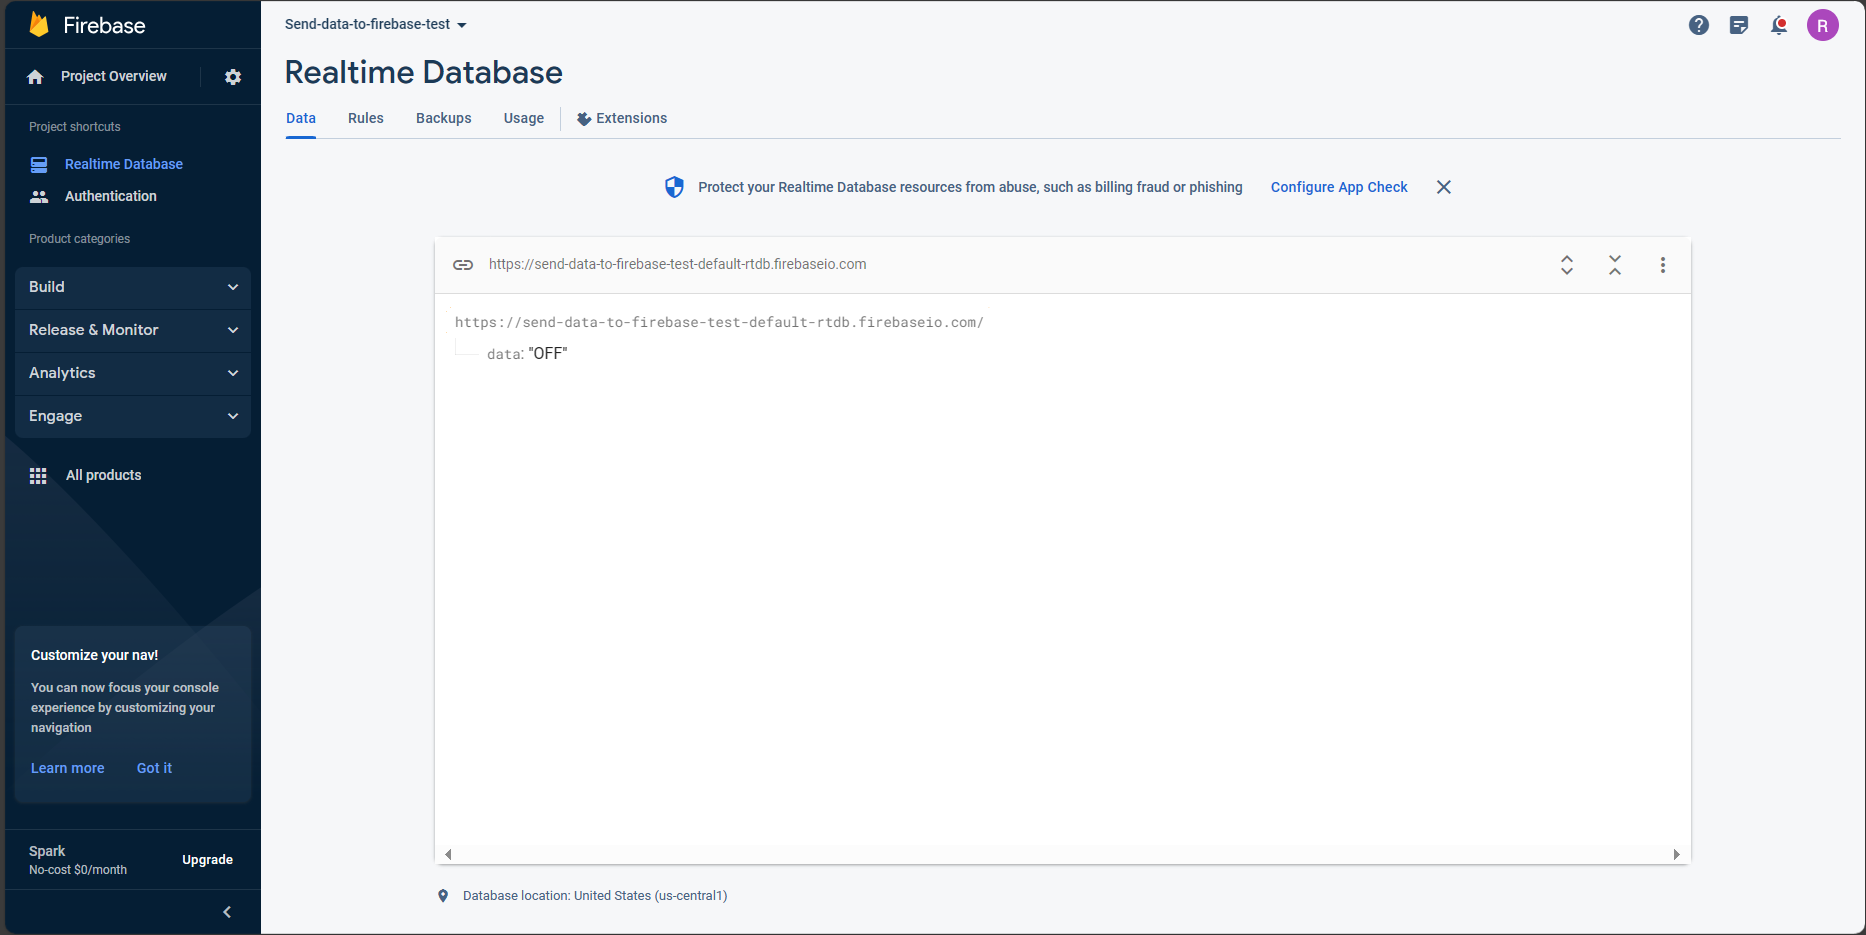The width and height of the screenshot is (1866, 935).
Task: Click the Upgrade button
Action: [207, 859]
